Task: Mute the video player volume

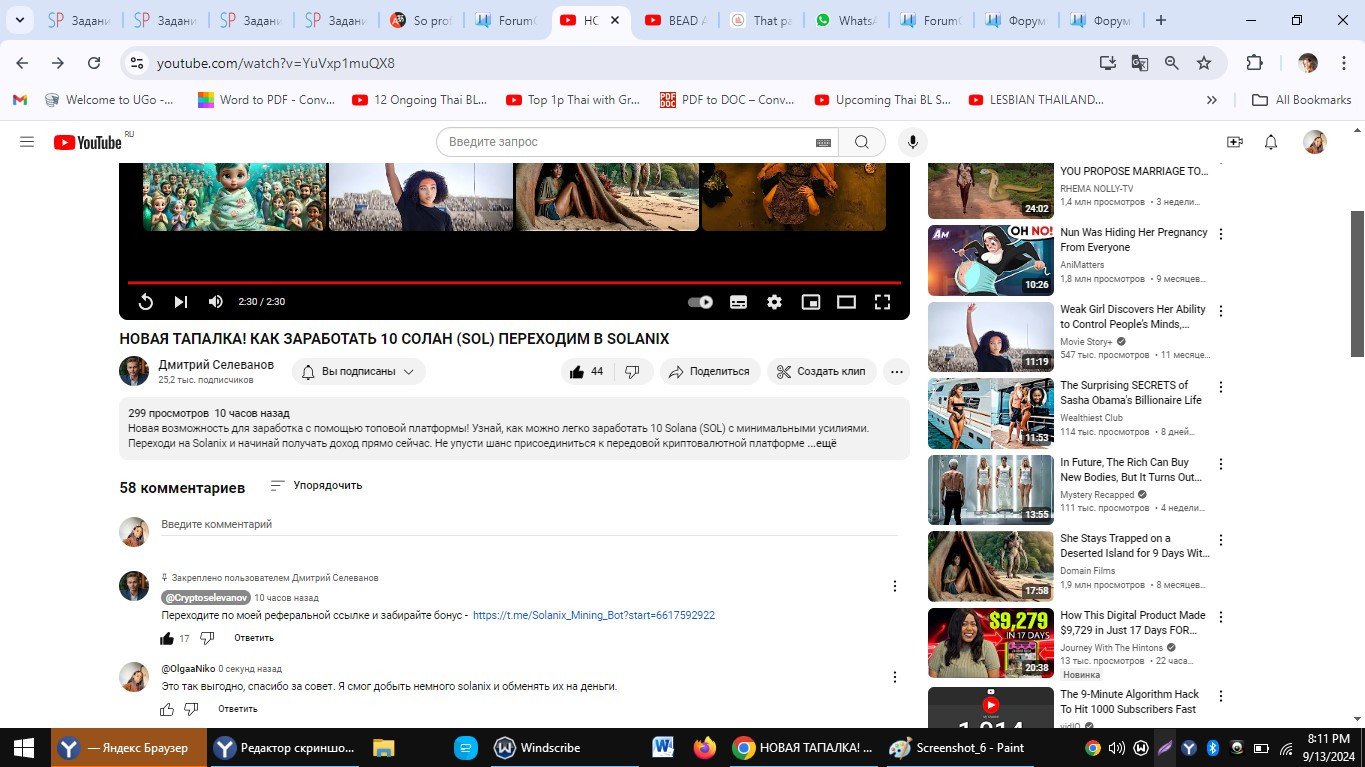Action: coord(216,302)
